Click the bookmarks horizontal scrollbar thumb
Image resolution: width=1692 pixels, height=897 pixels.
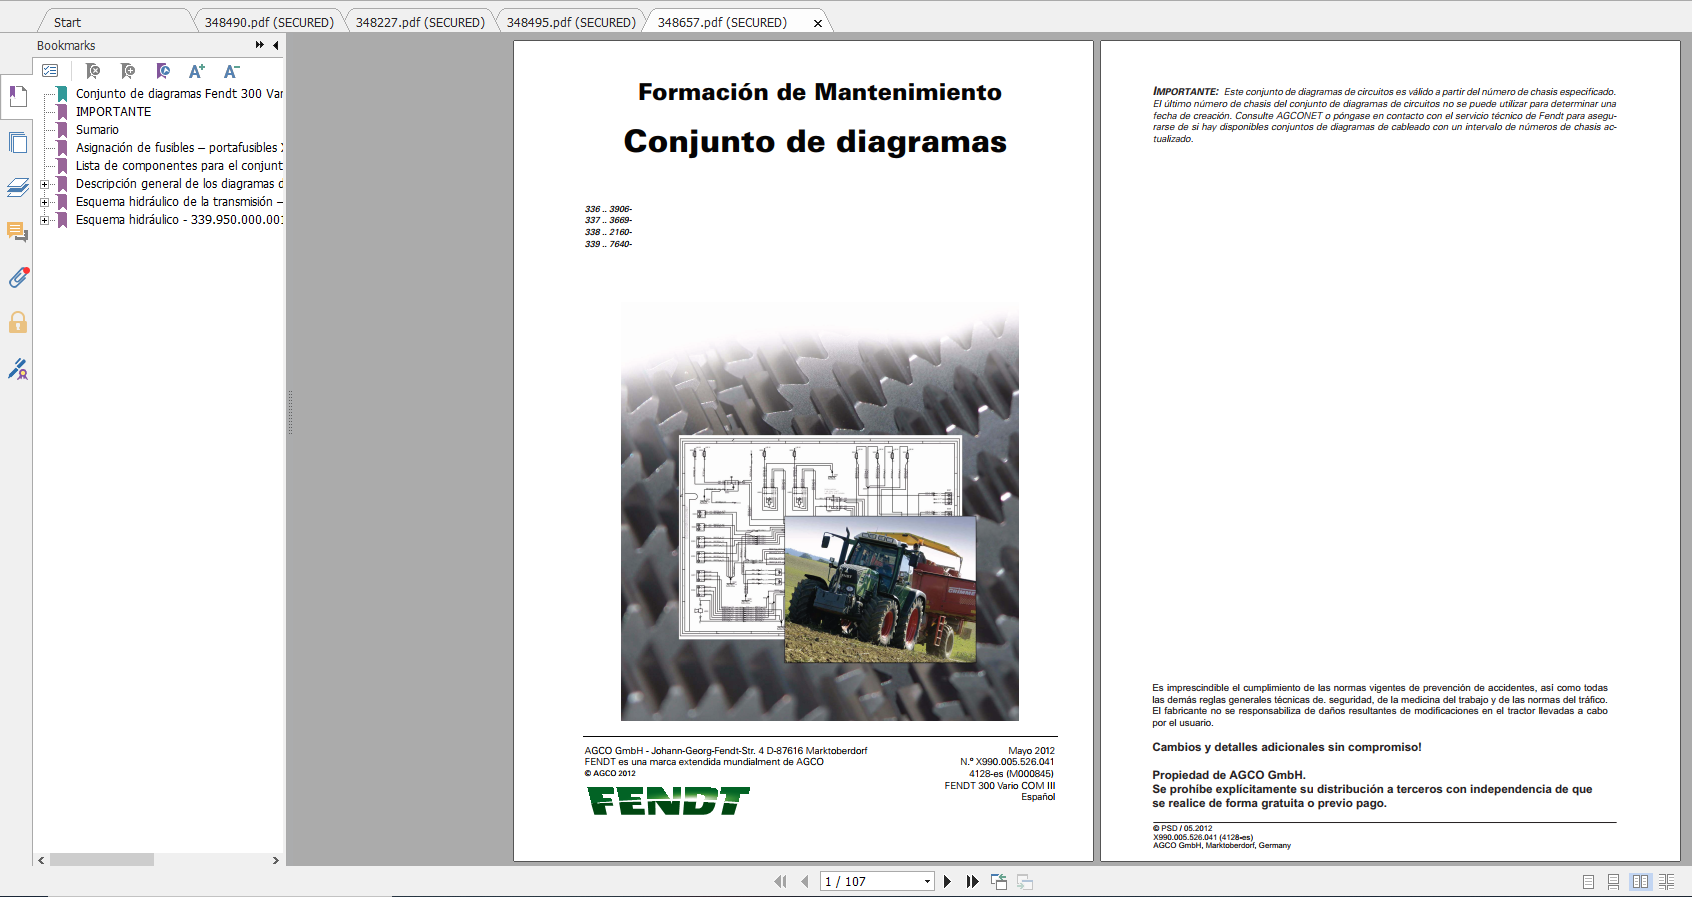(101, 860)
